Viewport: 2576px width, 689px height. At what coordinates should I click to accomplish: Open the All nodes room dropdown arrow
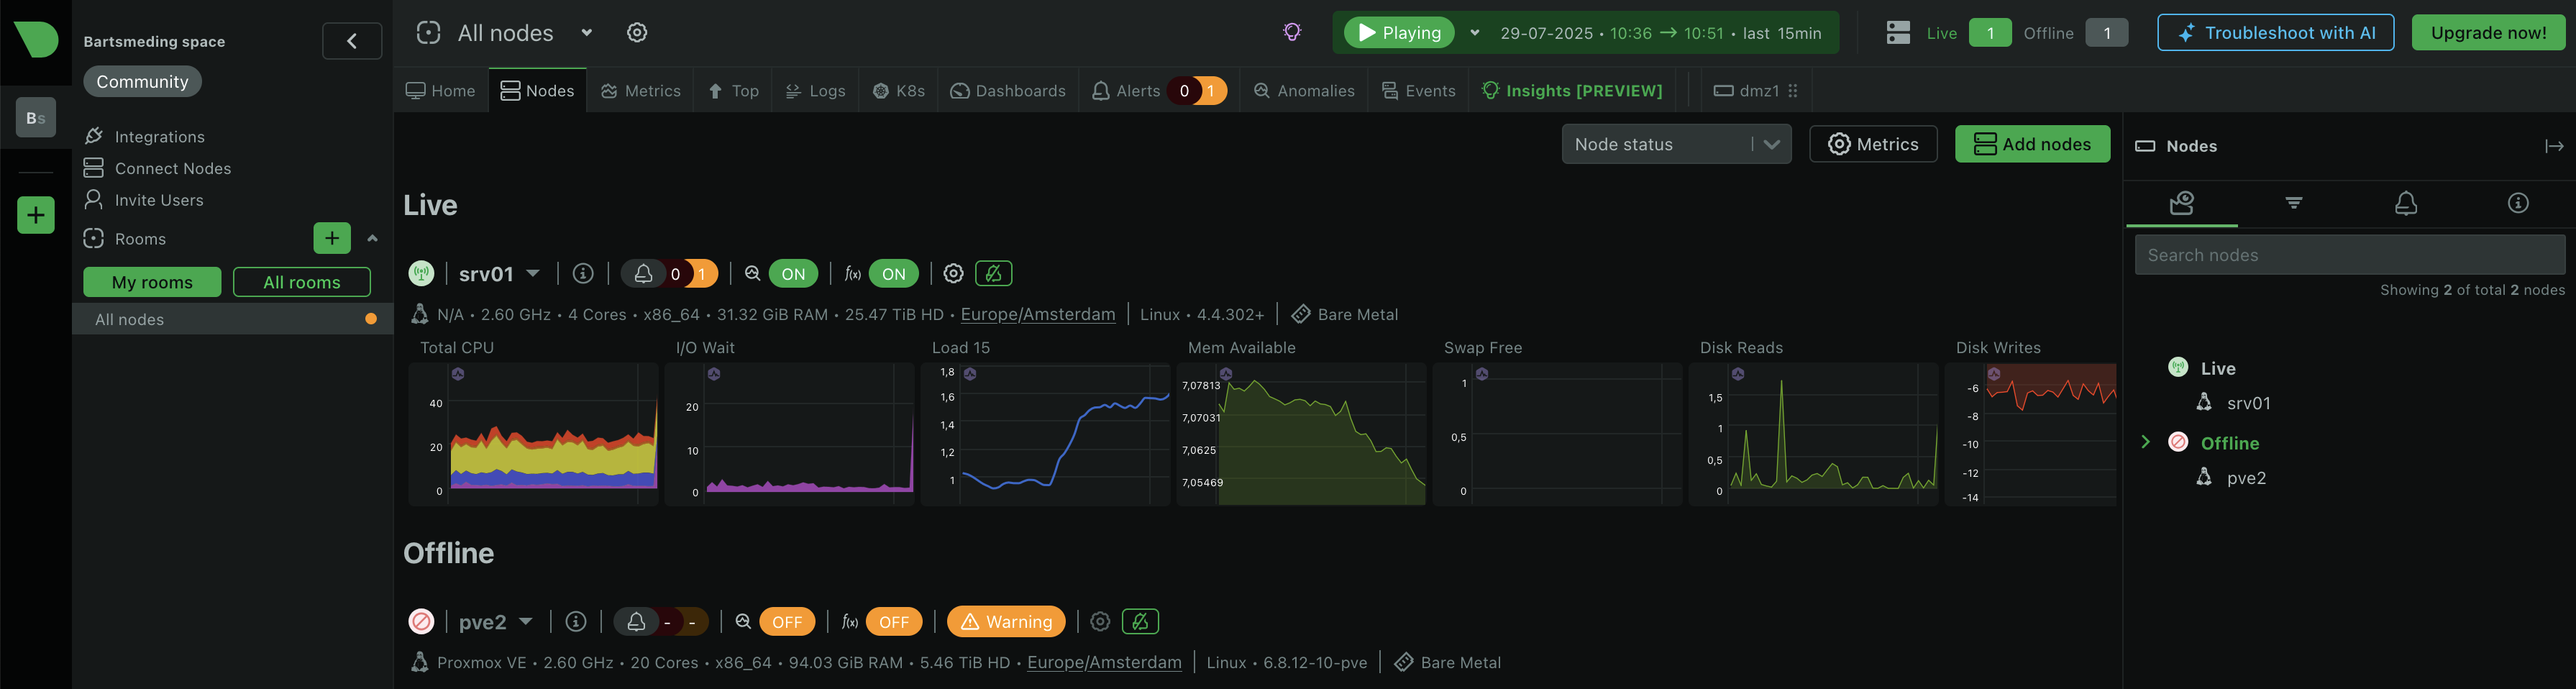click(x=587, y=33)
